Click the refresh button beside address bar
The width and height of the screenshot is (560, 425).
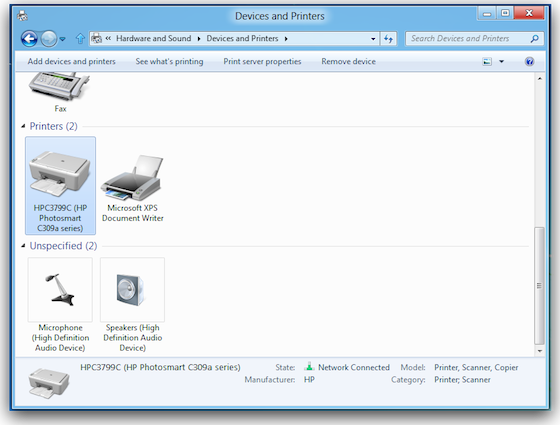[x=389, y=39]
